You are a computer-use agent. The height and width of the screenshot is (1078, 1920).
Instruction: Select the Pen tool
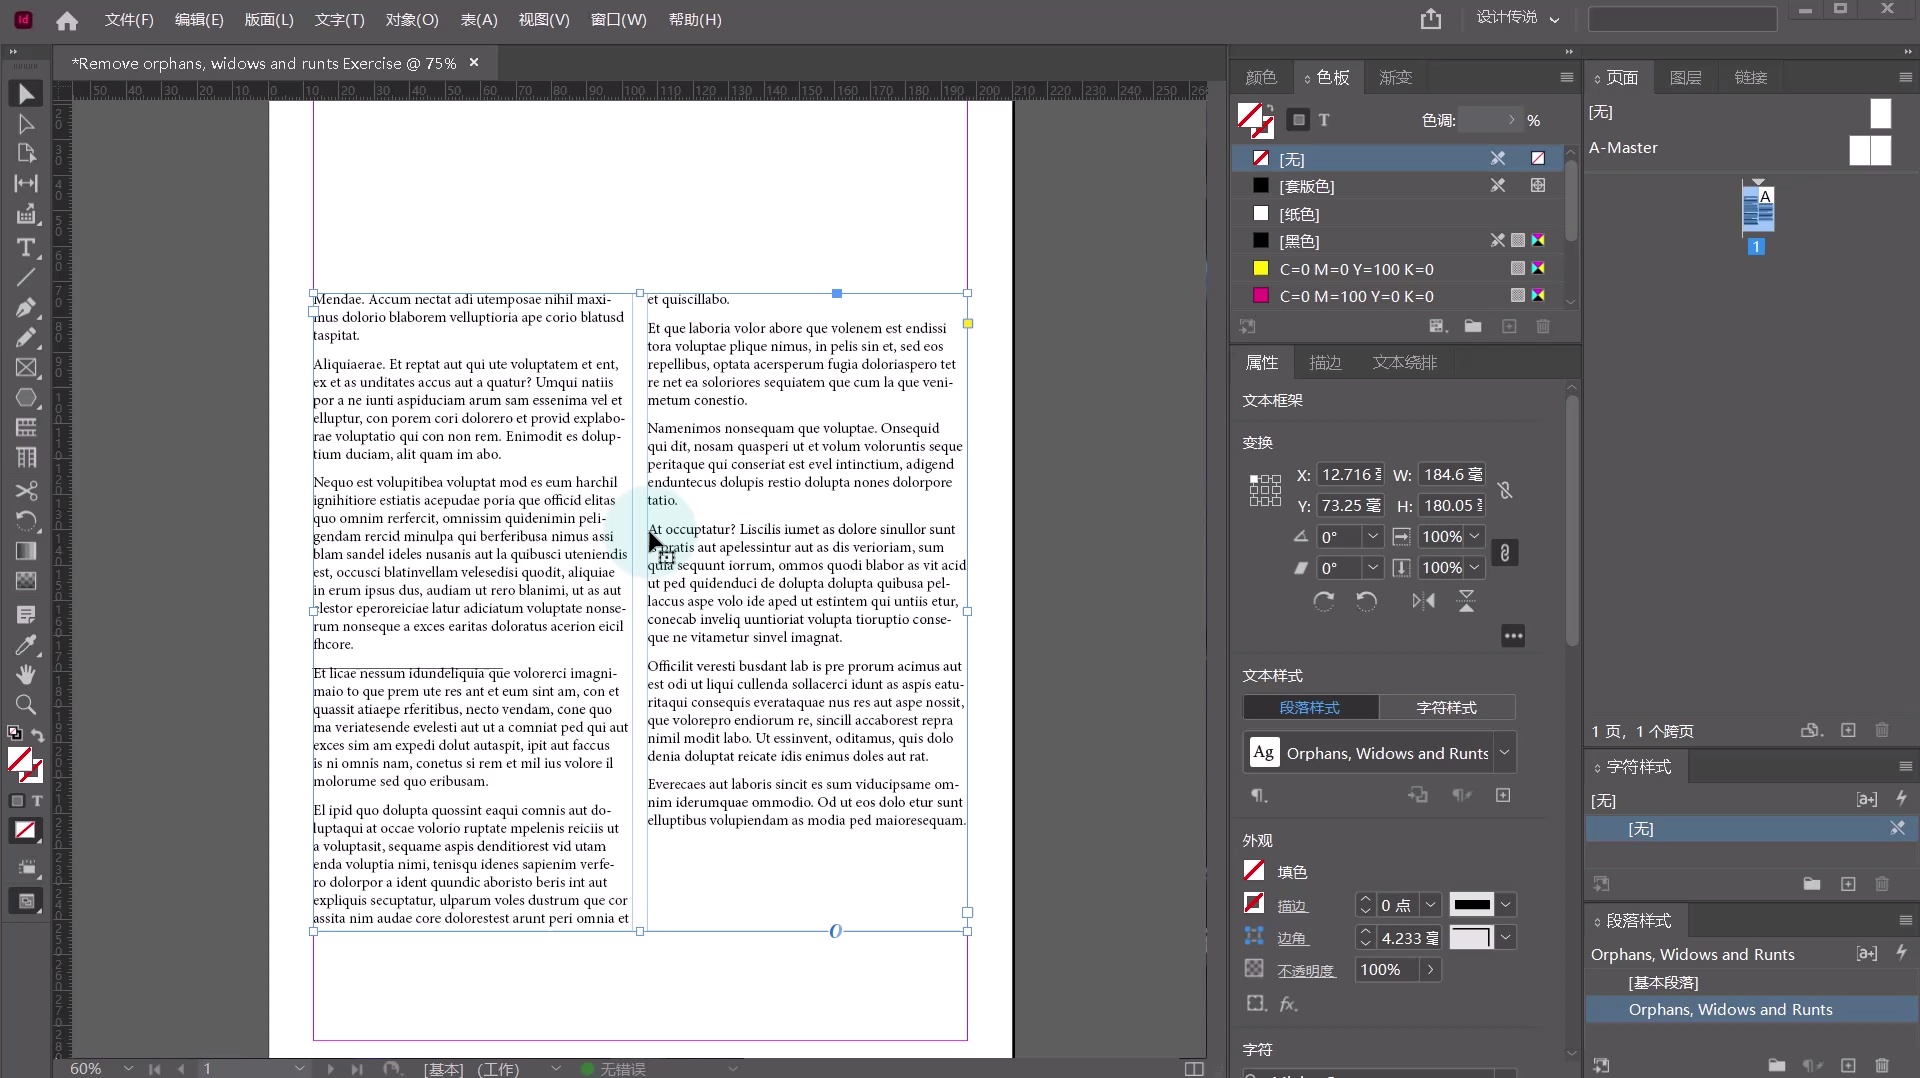26,308
